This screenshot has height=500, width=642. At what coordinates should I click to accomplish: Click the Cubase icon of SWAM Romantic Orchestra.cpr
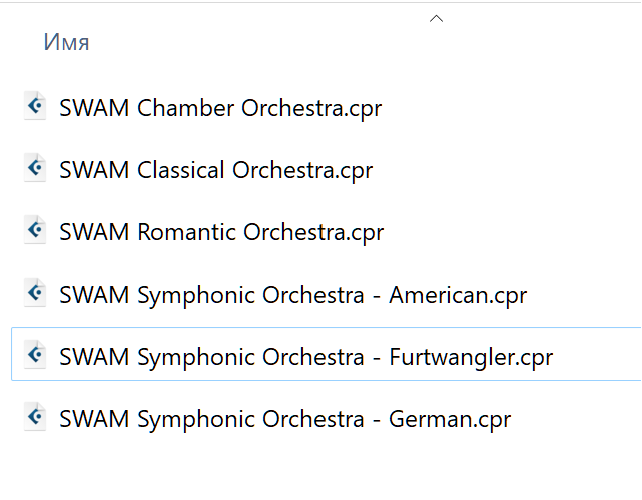tap(35, 230)
